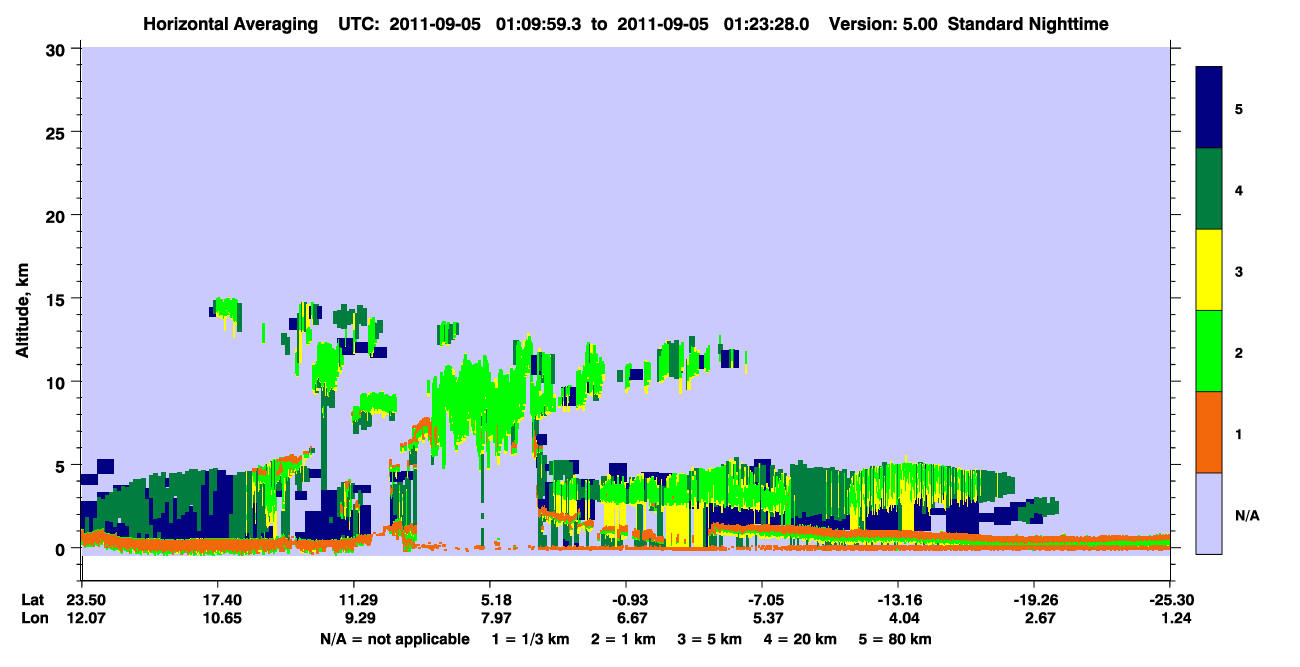The height and width of the screenshot is (667, 1300).
Task: Click the y-axis tick label 25
Action: [58, 132]
